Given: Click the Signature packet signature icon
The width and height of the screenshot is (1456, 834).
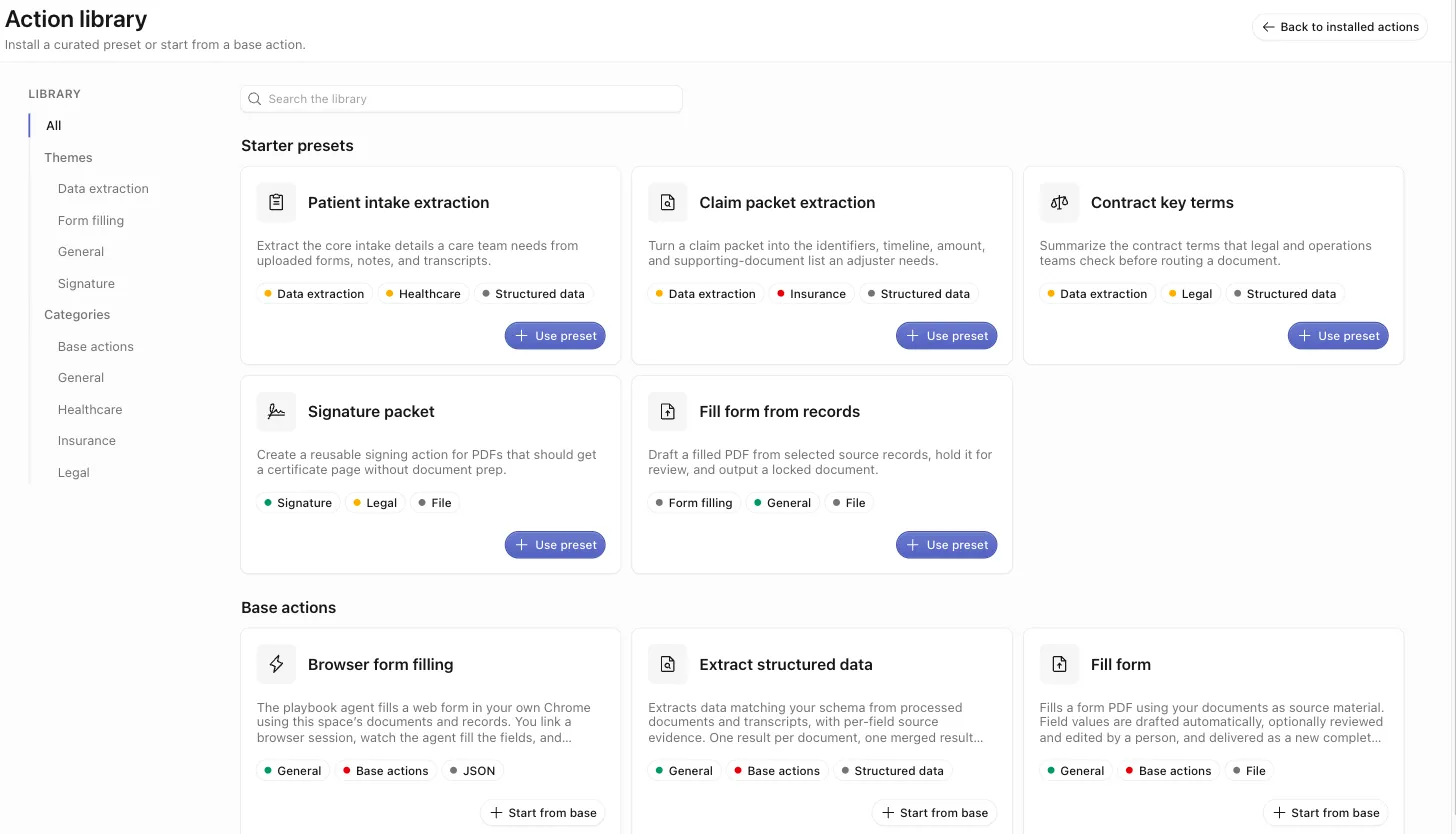Looking at the screenshot, I should [277, 411].
